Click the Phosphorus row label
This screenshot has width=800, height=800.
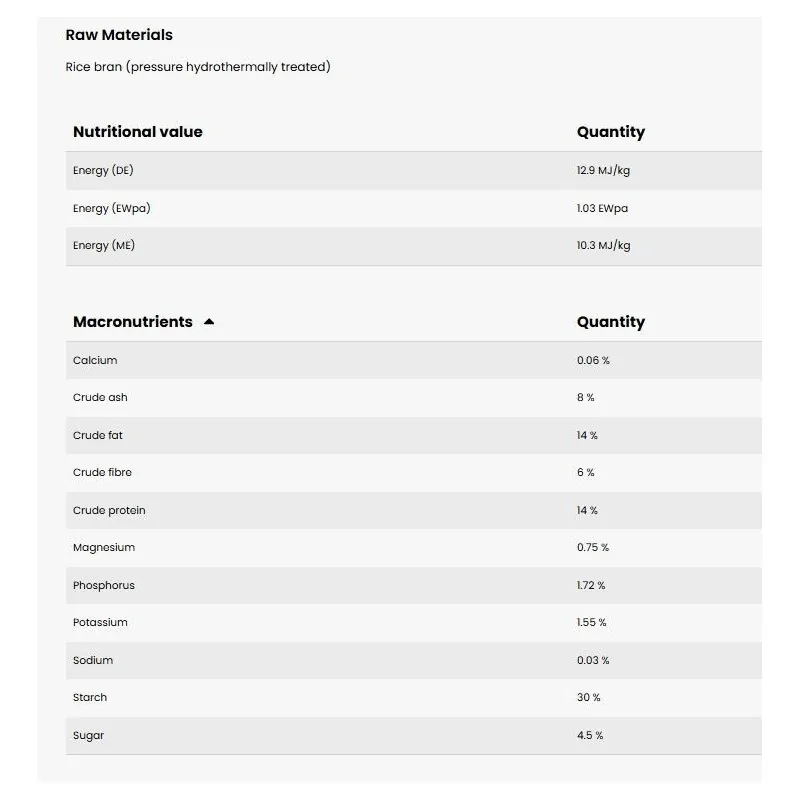[x=104, y=585]
